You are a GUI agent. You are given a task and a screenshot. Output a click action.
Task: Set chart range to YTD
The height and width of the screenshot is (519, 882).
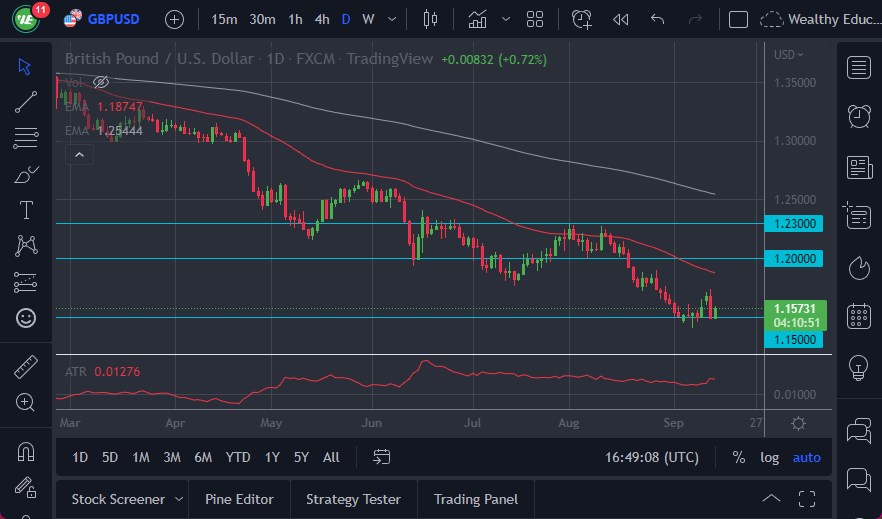[x=238, y=457]
